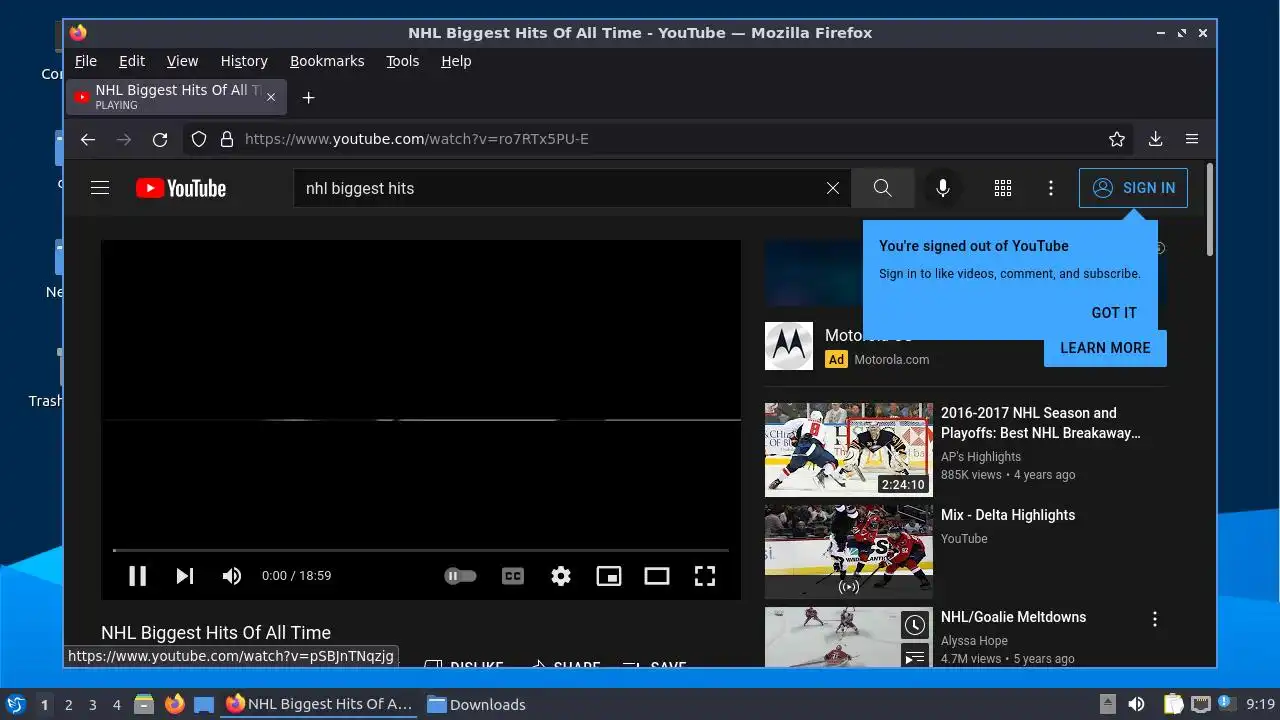This screenshot has width=1280, height=720.
Task: Dismiss the popup with GOT IT
Action: (x=1114, y=313)
